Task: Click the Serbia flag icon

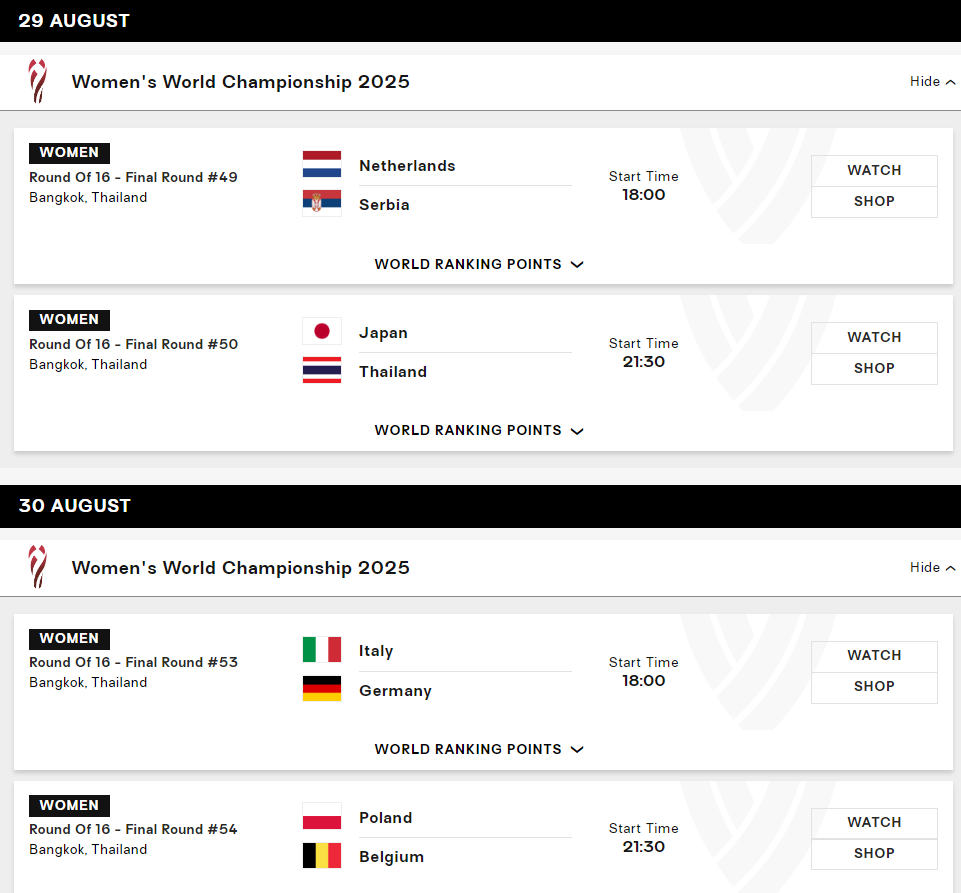Action: tap(322, 204)
